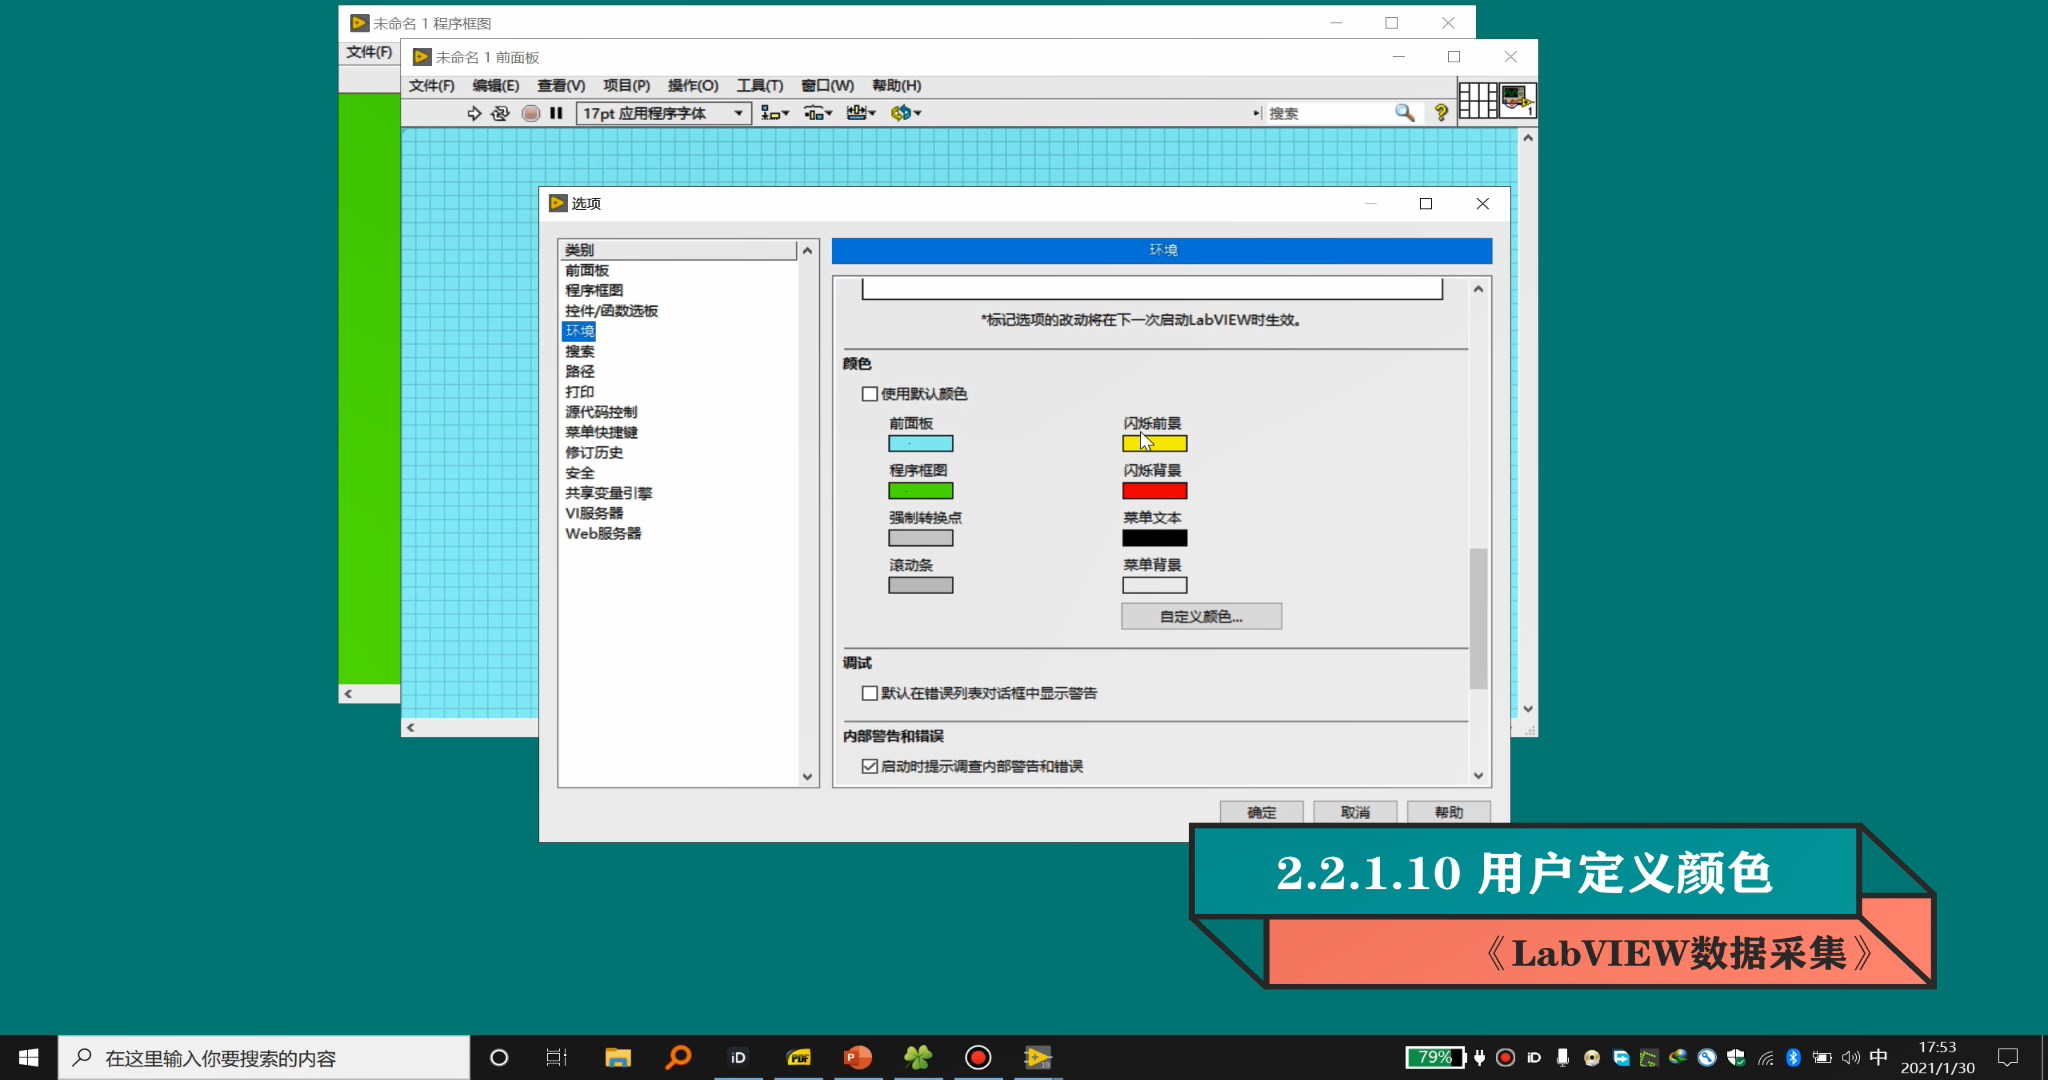Select 菜单快捷键 category
Viewport: 2048px width, 1080px height.
[x=601, y=432]
